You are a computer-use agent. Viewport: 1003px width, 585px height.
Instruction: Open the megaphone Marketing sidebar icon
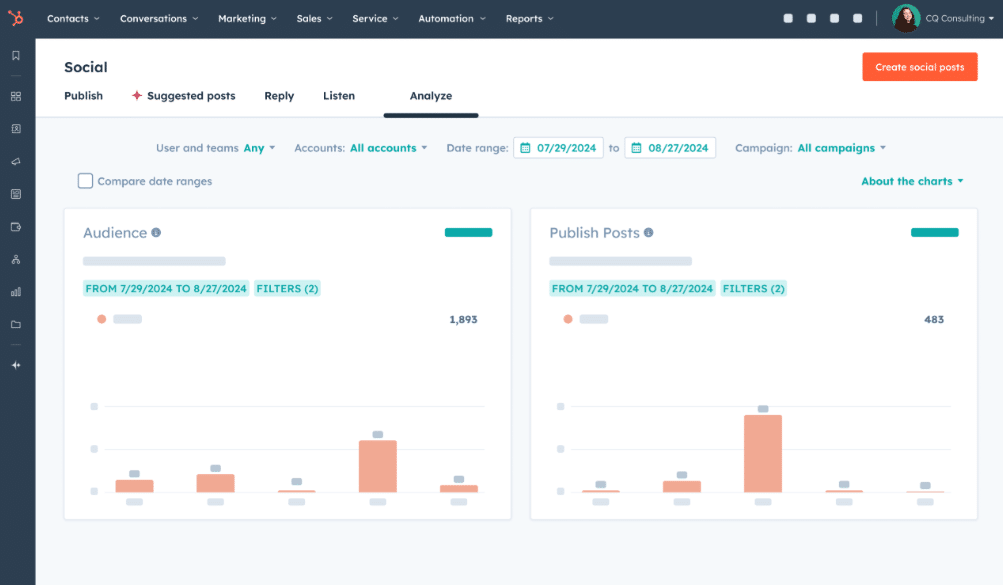click(x=16, y=161)
